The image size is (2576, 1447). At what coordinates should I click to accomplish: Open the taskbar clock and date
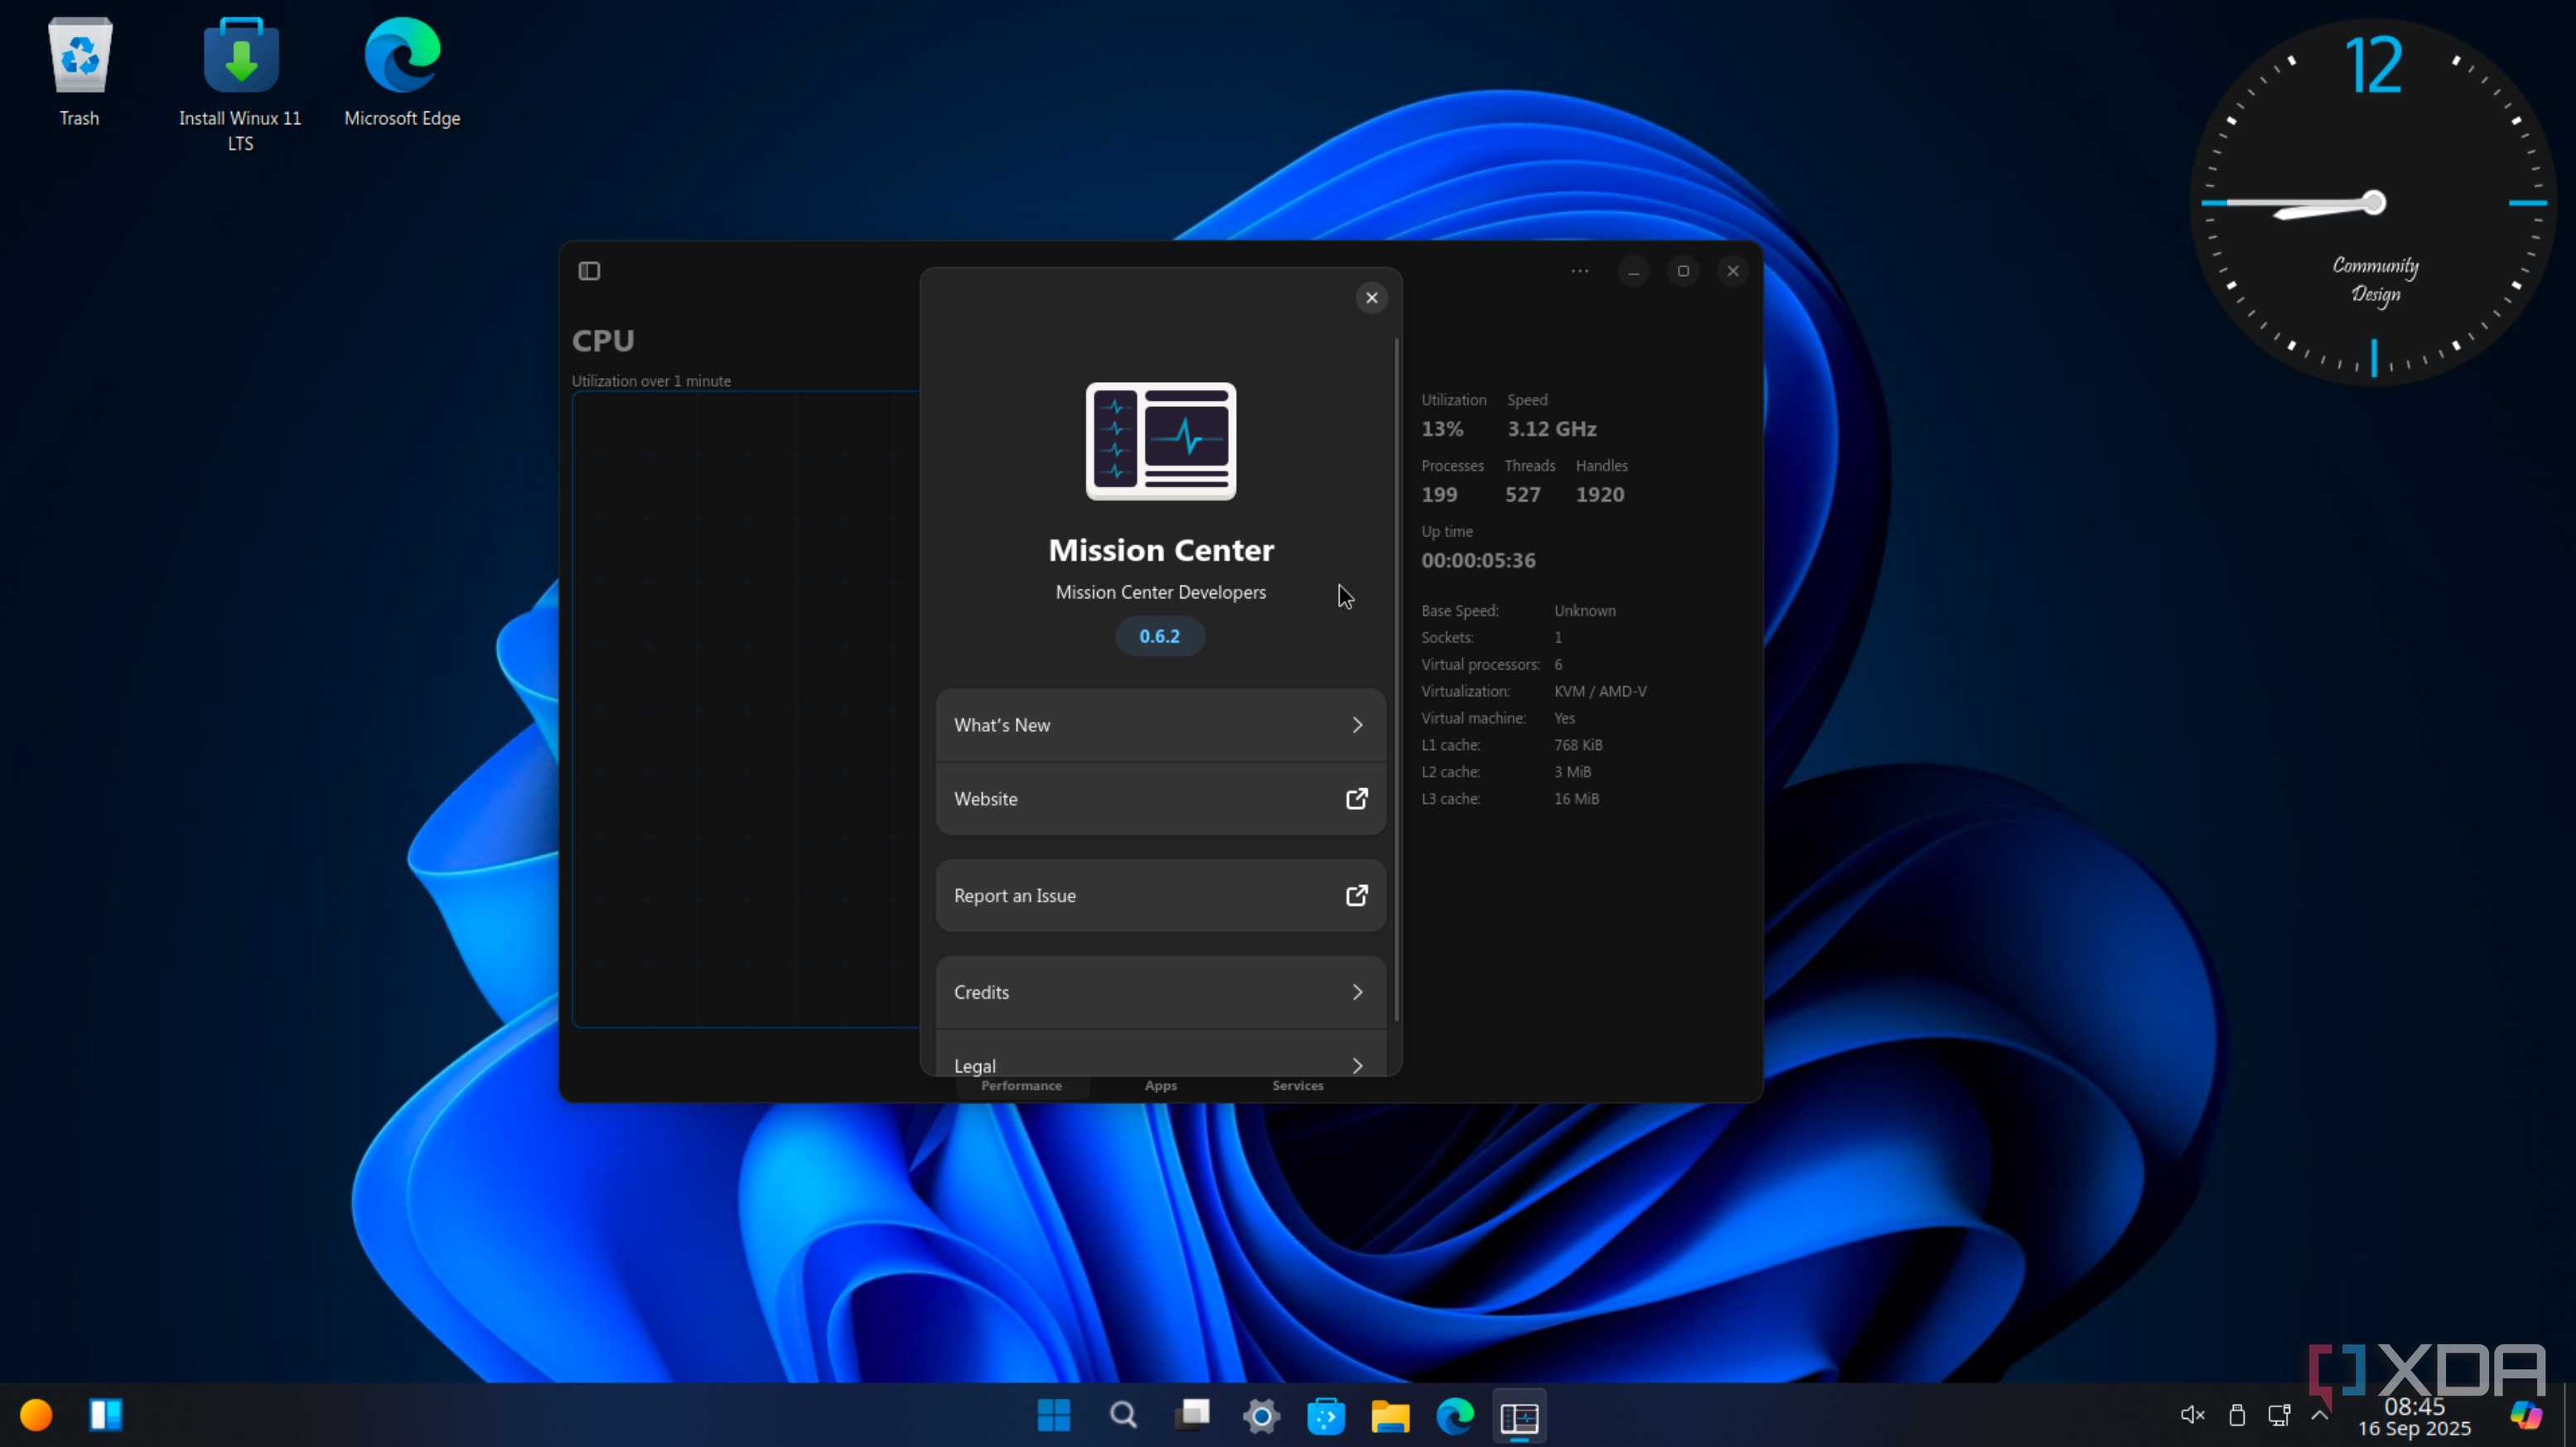2414,1417
